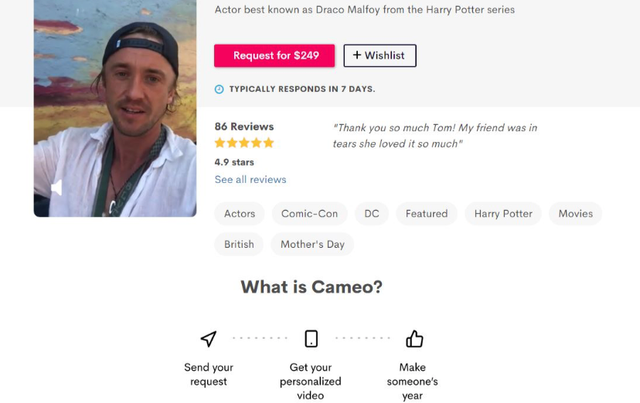Click the Movies category tag
Screen dimensions: 640x403
(576, 214)
